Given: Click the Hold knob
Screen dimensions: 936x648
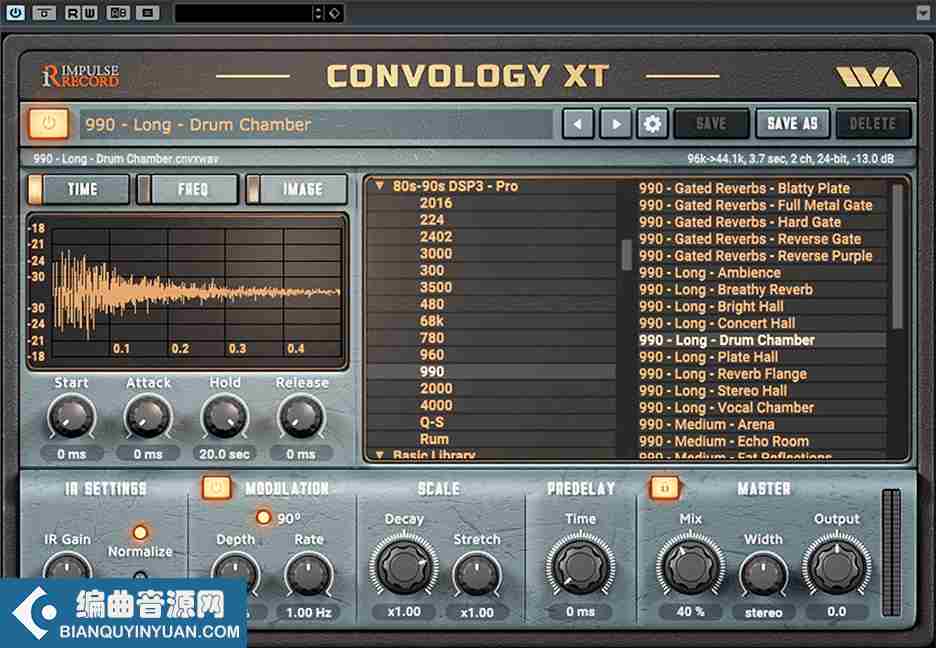Looking at the screenshot, I should [224, 416].
